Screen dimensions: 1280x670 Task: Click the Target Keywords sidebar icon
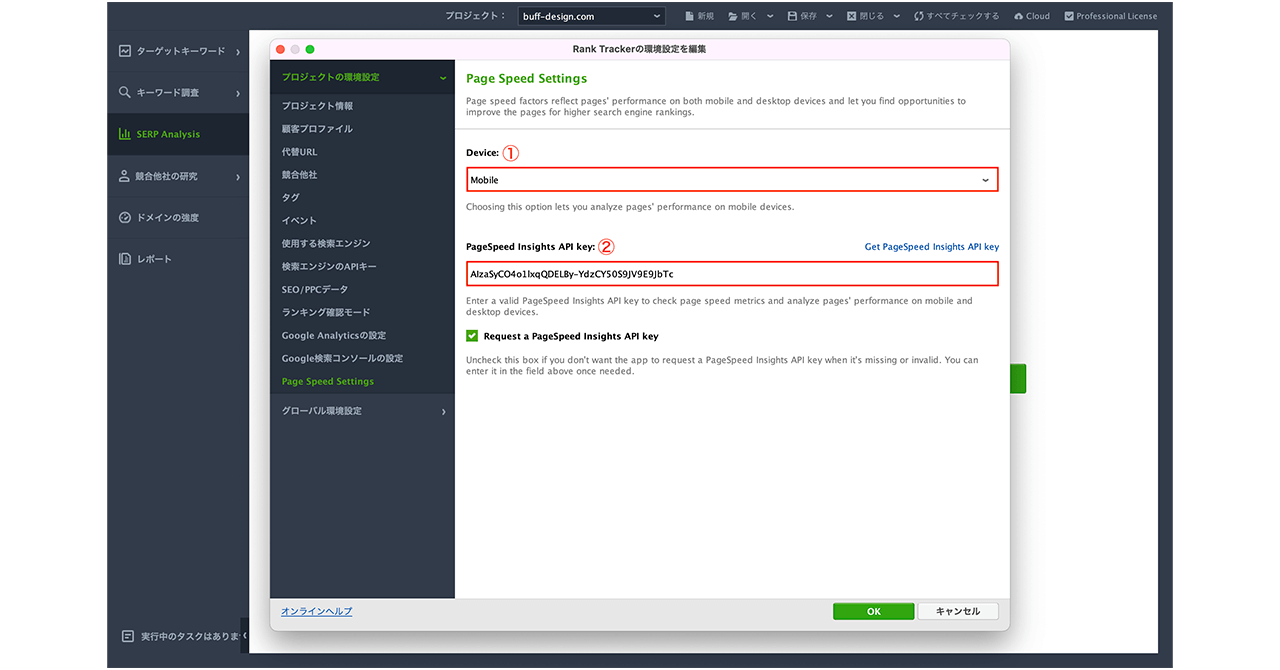click(x=125, y=51)
